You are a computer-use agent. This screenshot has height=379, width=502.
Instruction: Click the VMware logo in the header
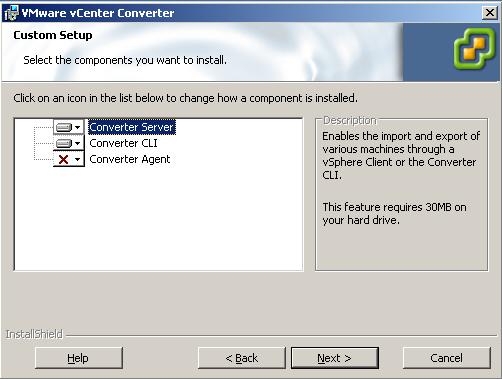[474, 48]
